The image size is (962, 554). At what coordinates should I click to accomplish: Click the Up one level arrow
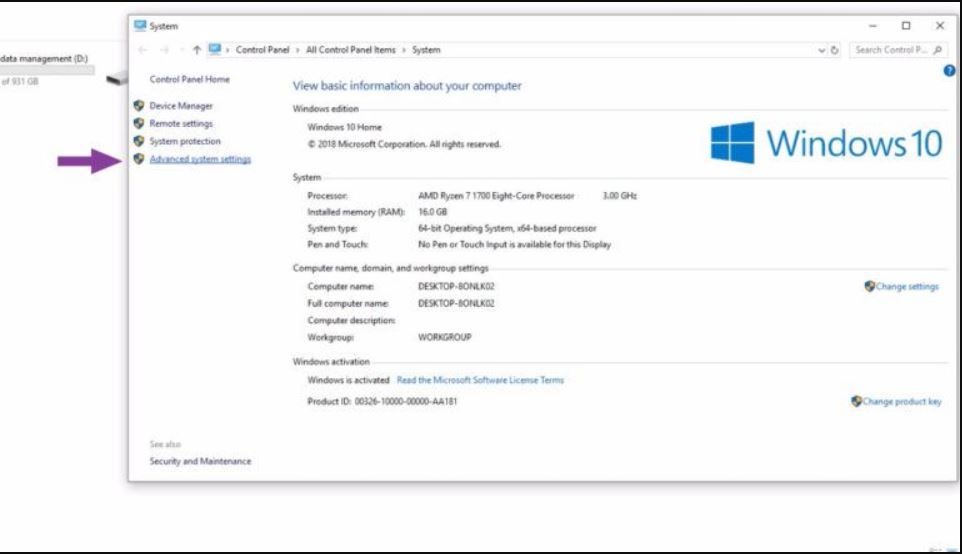pos(197,50)
